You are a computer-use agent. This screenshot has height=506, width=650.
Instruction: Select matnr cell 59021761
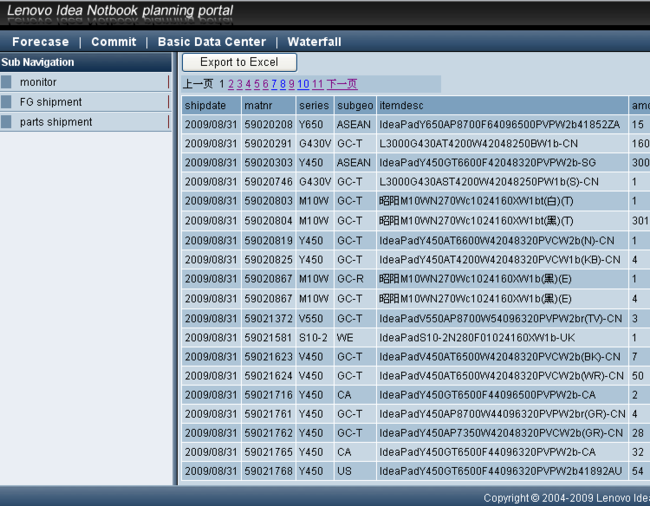(x=269, y=414)
